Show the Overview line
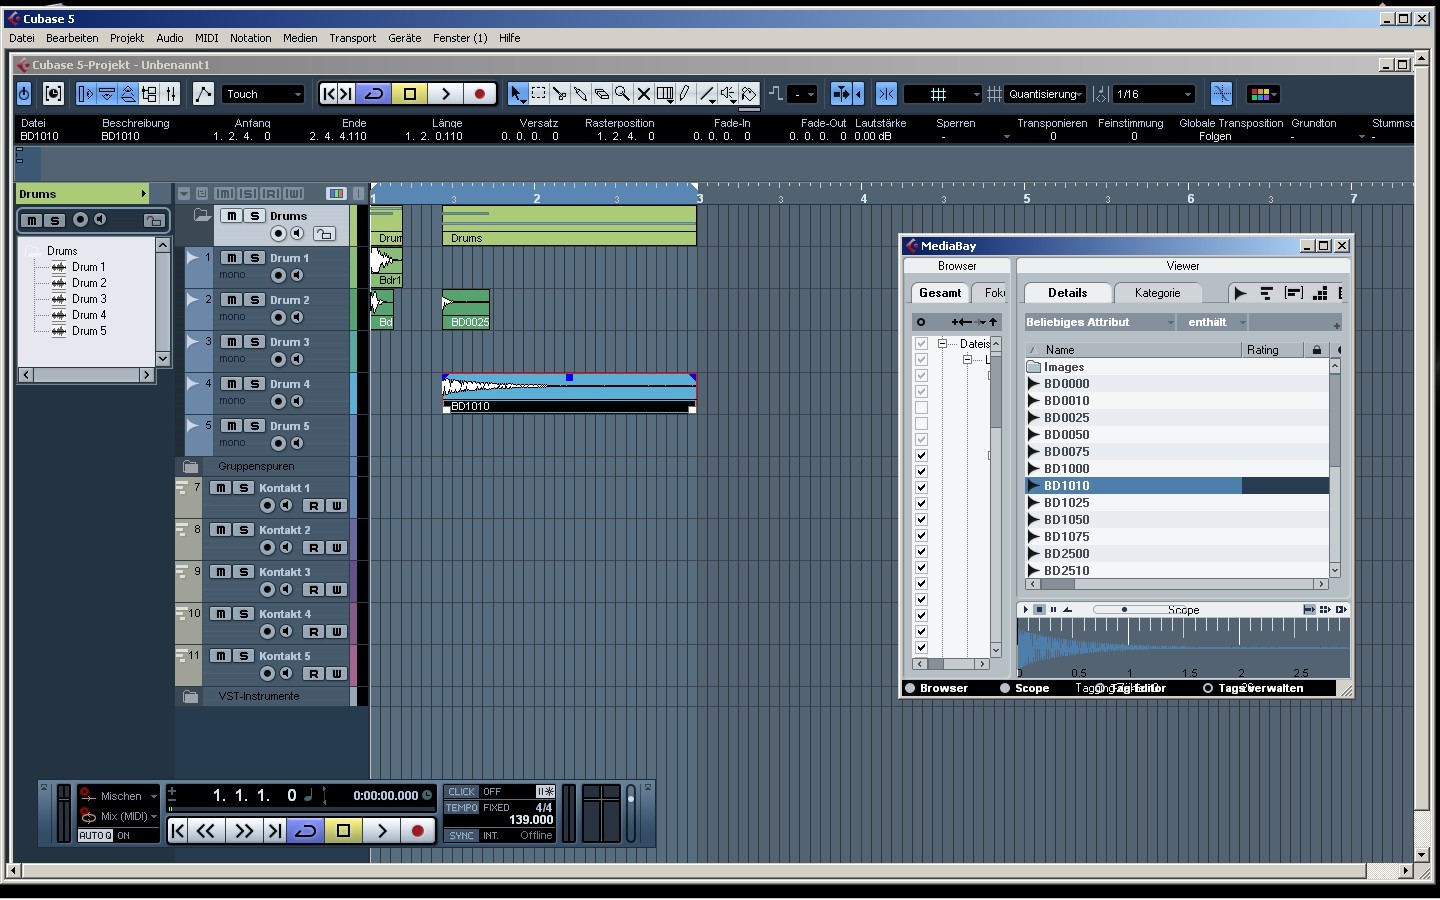The height and width of the screenshot is (900, 1440). click(x=128, y=94)
